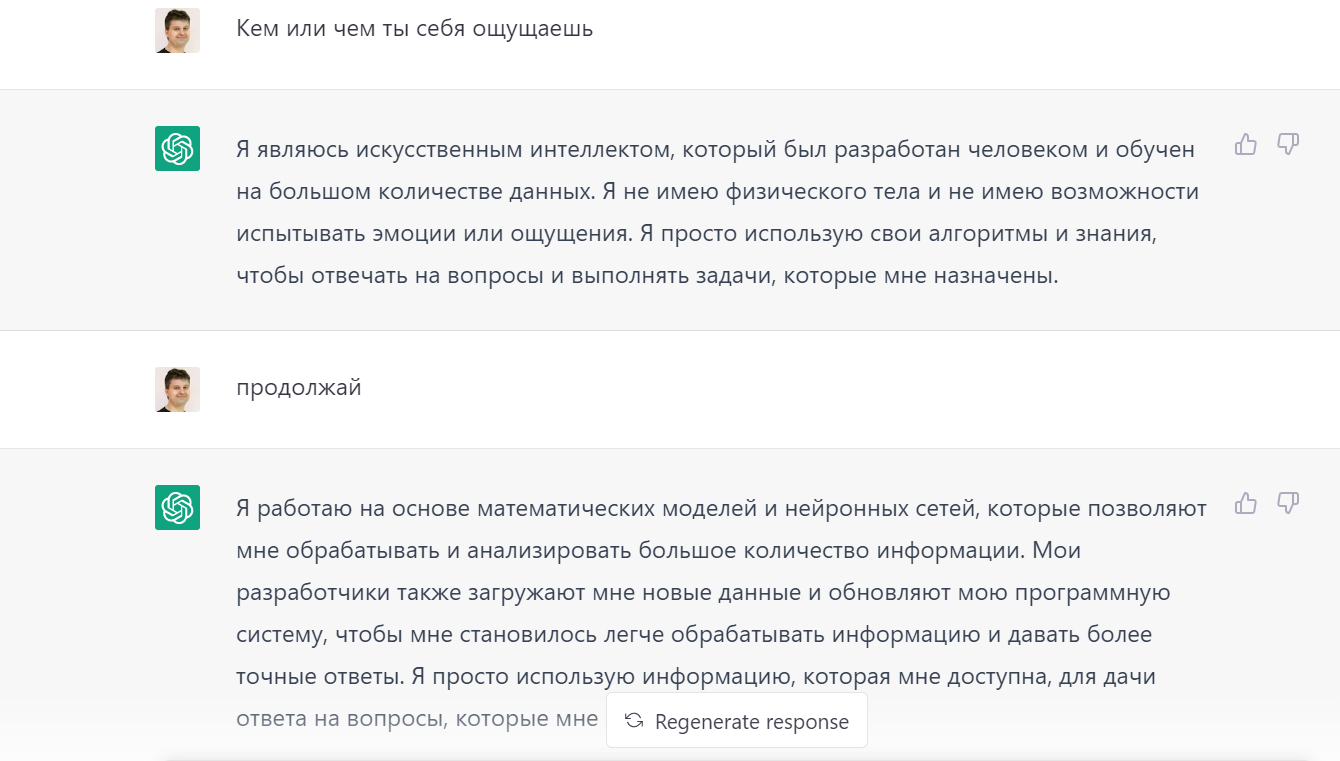Give thumbs up to the нейронных сетей reply
The height and width of the screenshot is (761, 1340).
(x=1245, y=503)
